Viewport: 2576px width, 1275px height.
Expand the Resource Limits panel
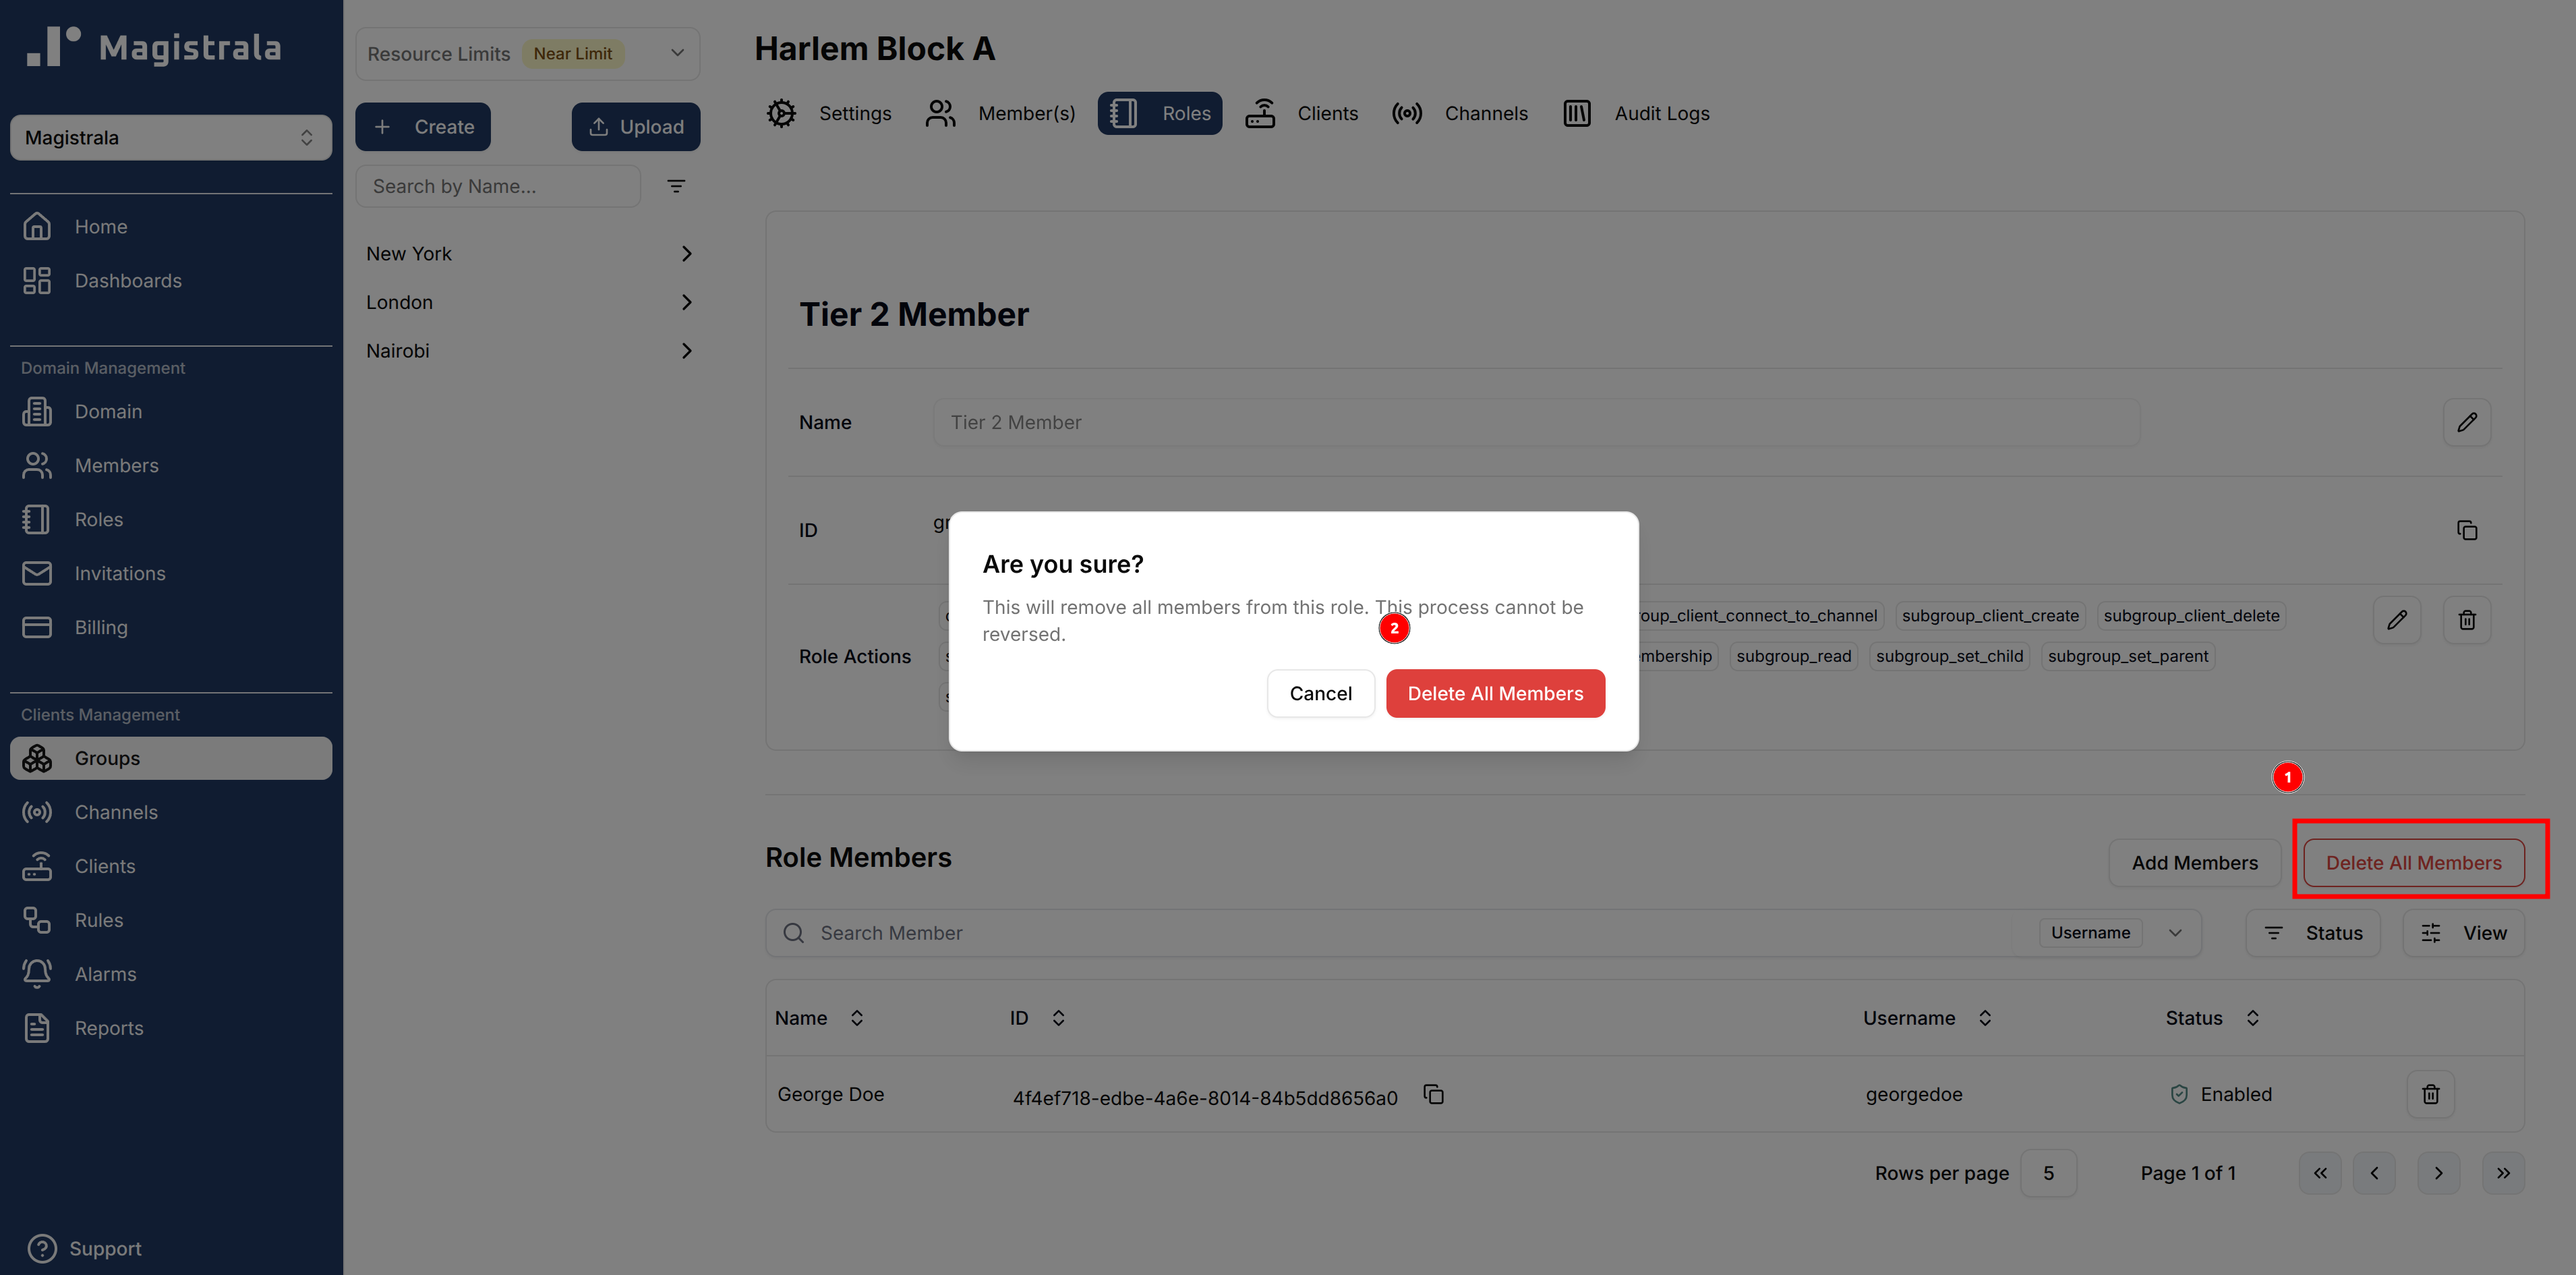coord(677,53)
